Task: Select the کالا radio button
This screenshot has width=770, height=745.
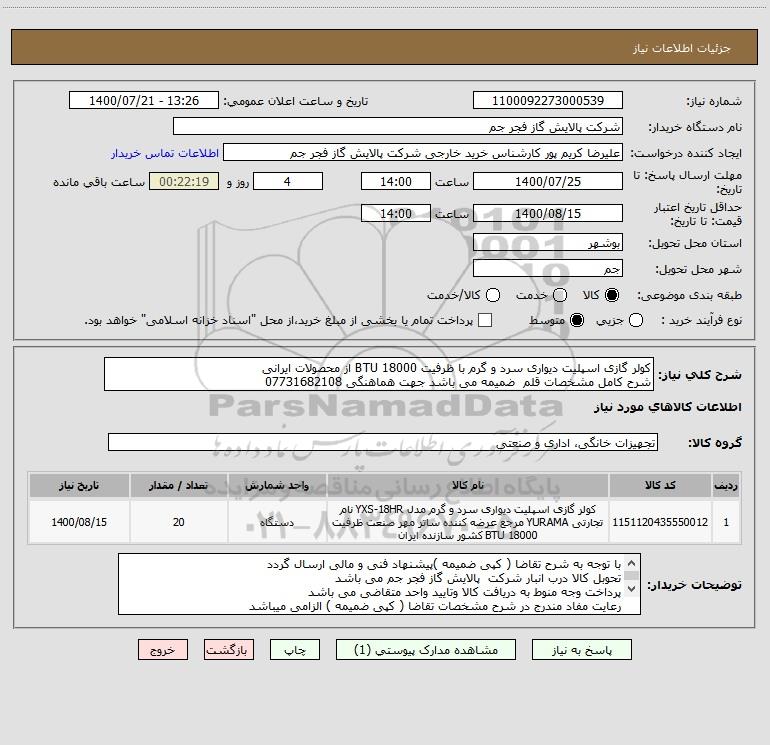Action: (612, 295)
